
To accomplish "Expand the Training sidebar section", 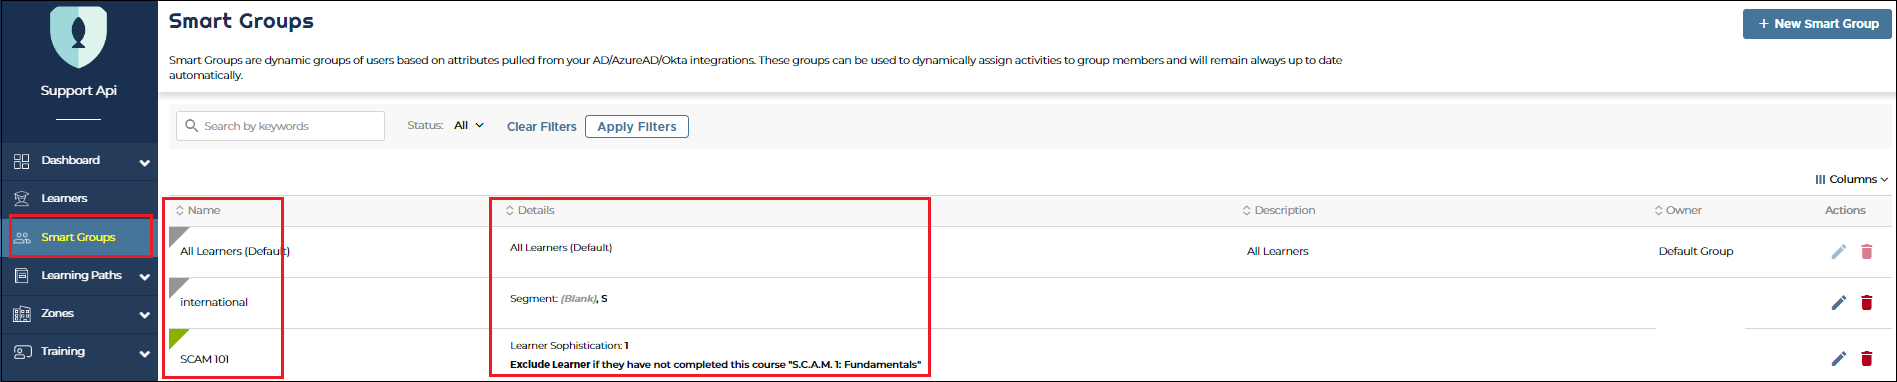I will [x=145, y=353].
